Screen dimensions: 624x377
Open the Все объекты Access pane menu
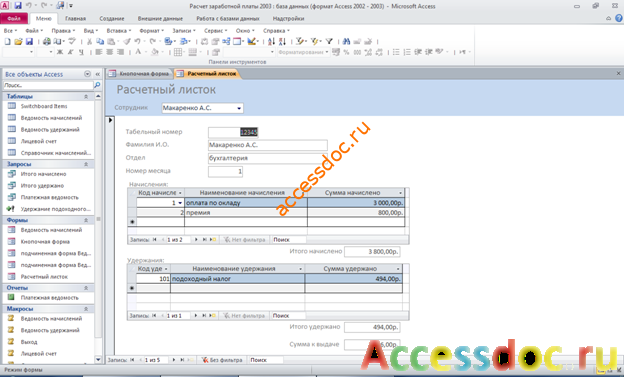click(88, 74)
